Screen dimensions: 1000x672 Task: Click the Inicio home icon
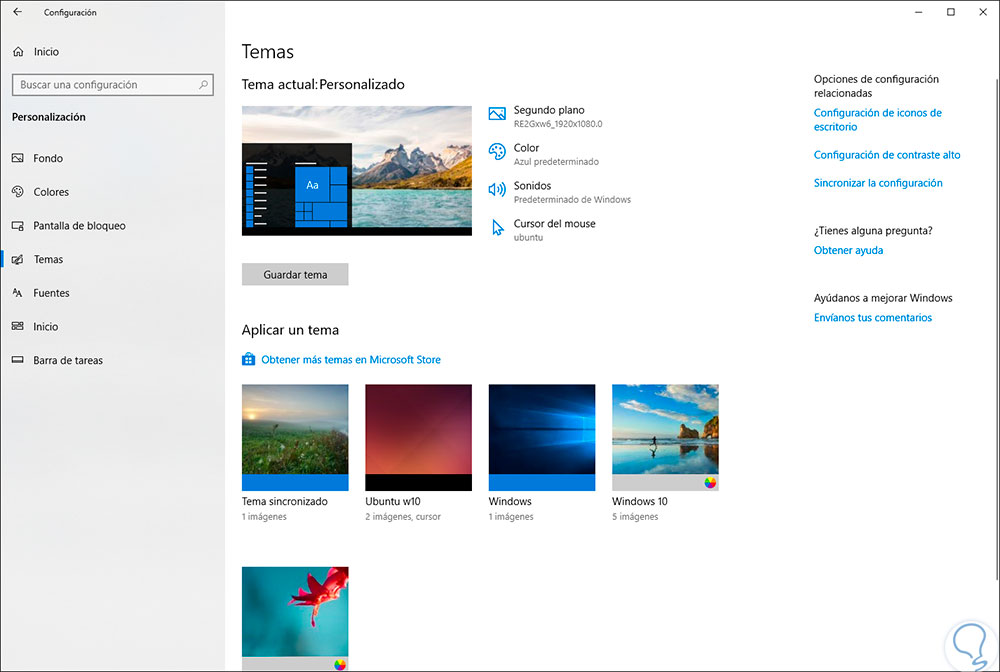tap(18, 52)
